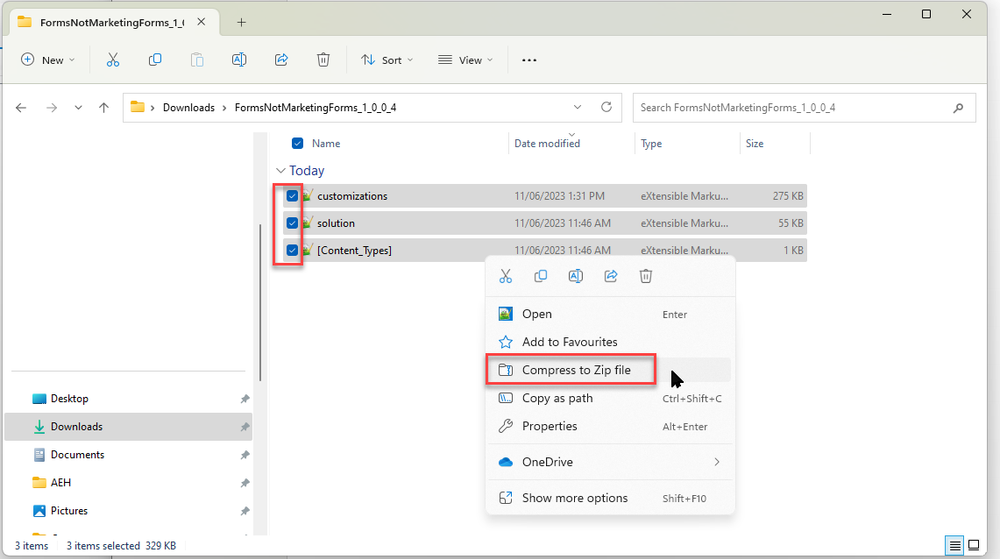Go back with the Back arrow
This screenshot has height=559, width=1000.
click(x=21, y=108)
